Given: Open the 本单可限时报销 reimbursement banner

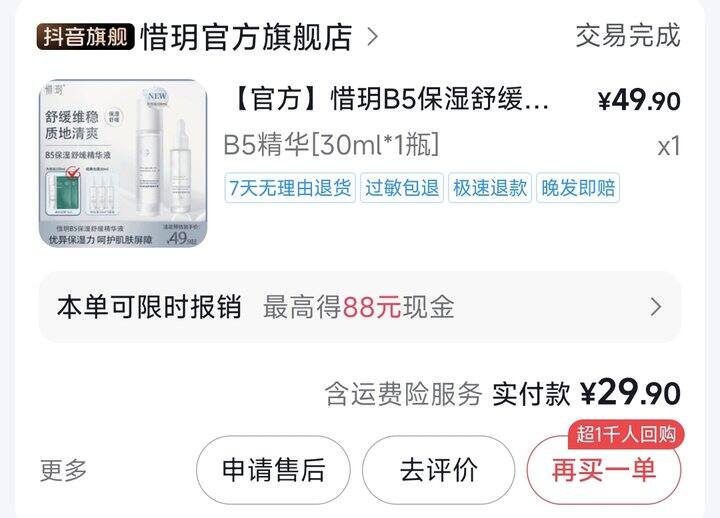Looking at the screenshot, I should 360,307.
